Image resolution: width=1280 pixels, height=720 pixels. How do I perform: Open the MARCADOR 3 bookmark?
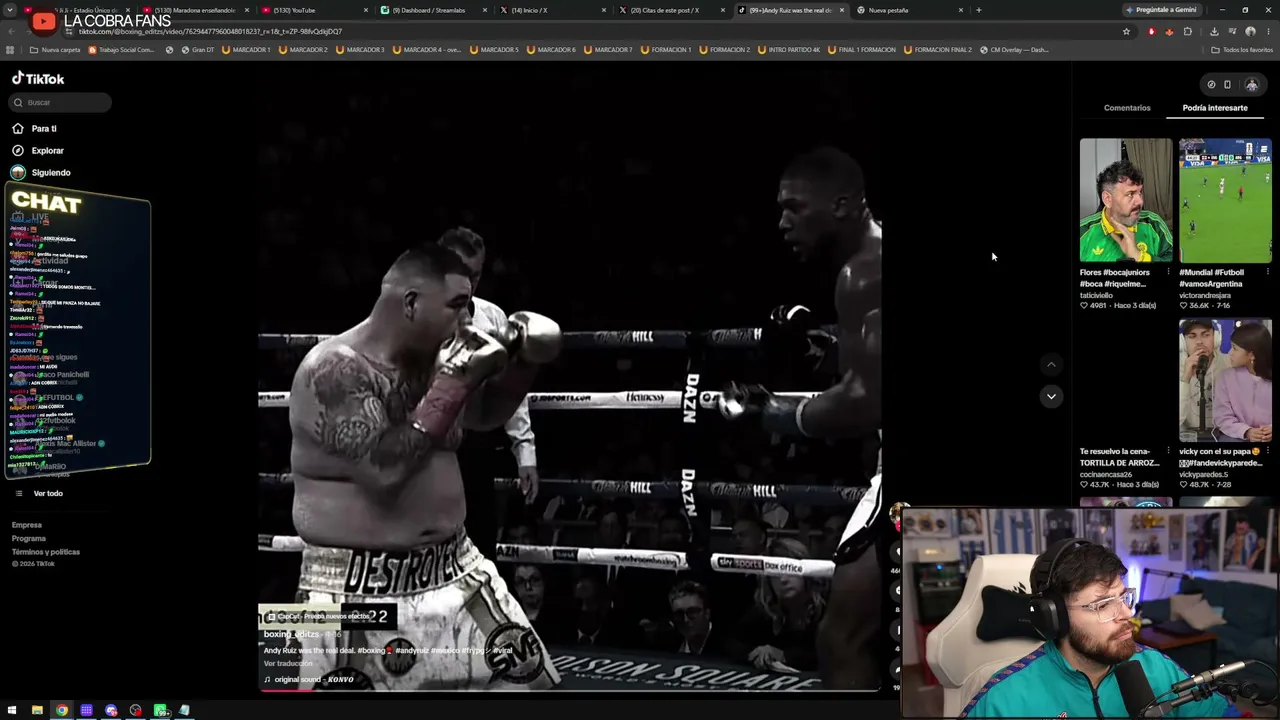tap(361, 50)
